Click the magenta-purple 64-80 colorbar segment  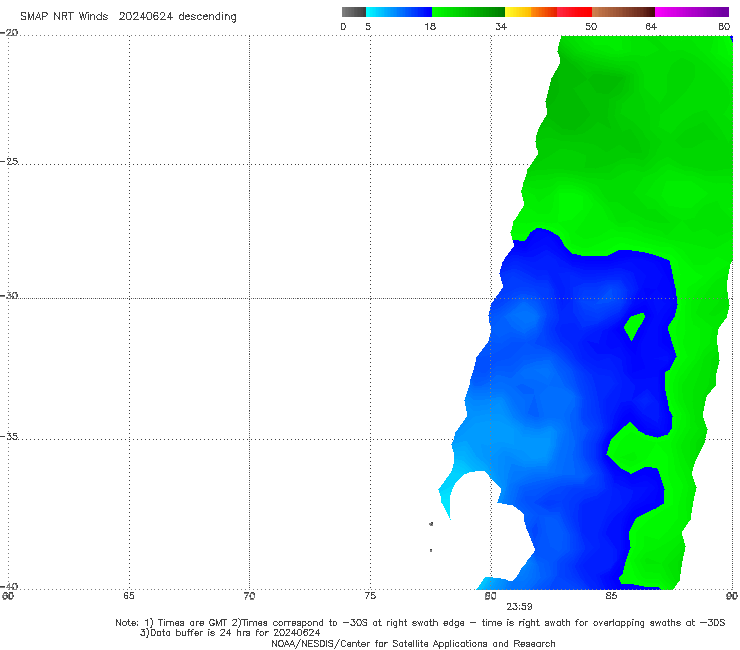(692, 12)
